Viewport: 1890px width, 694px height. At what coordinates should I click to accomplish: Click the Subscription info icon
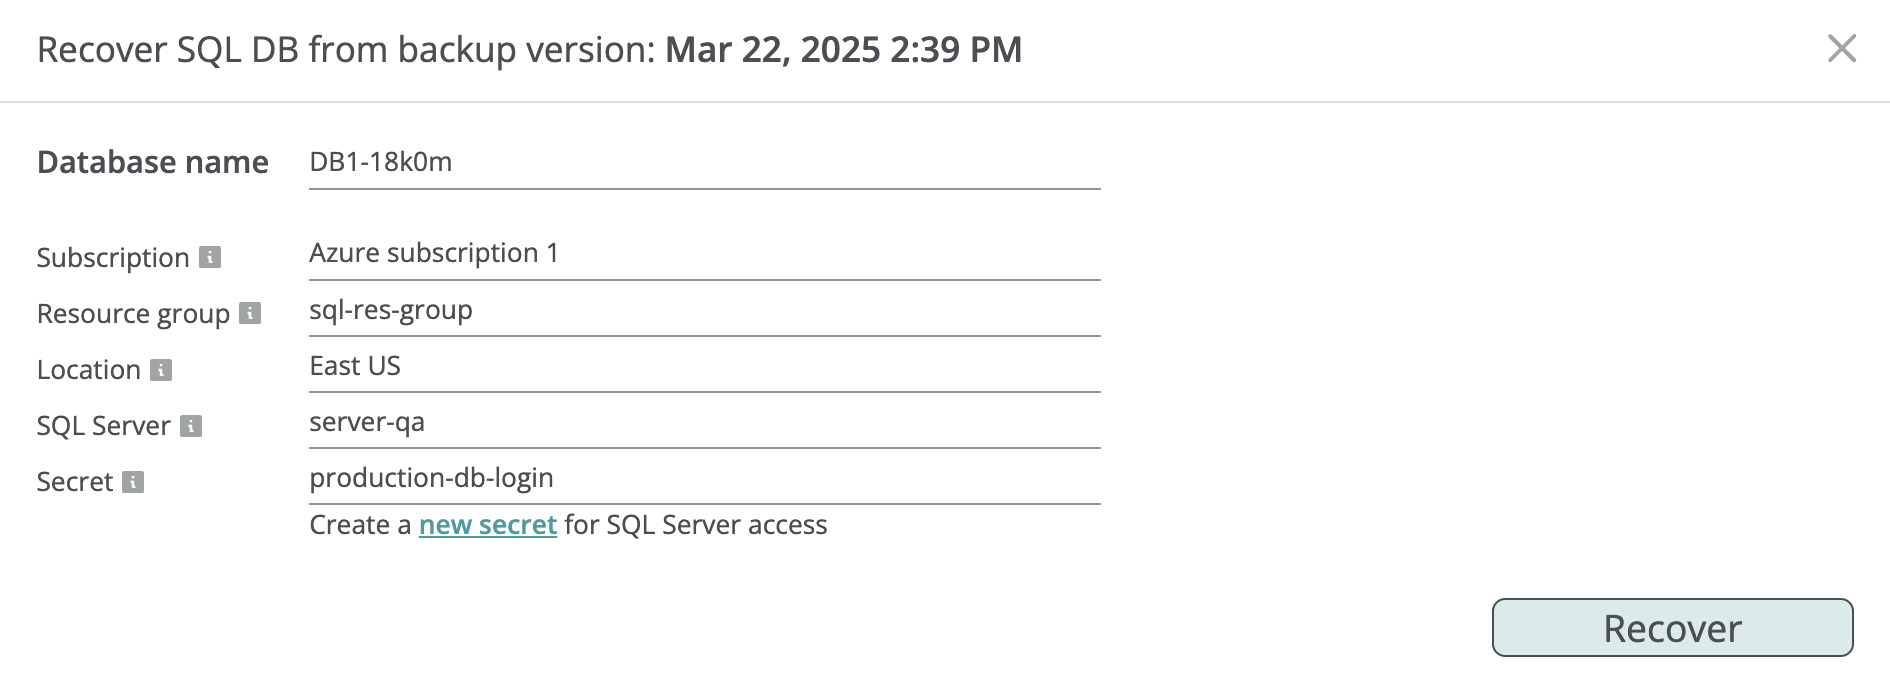(x=210, y=257)
